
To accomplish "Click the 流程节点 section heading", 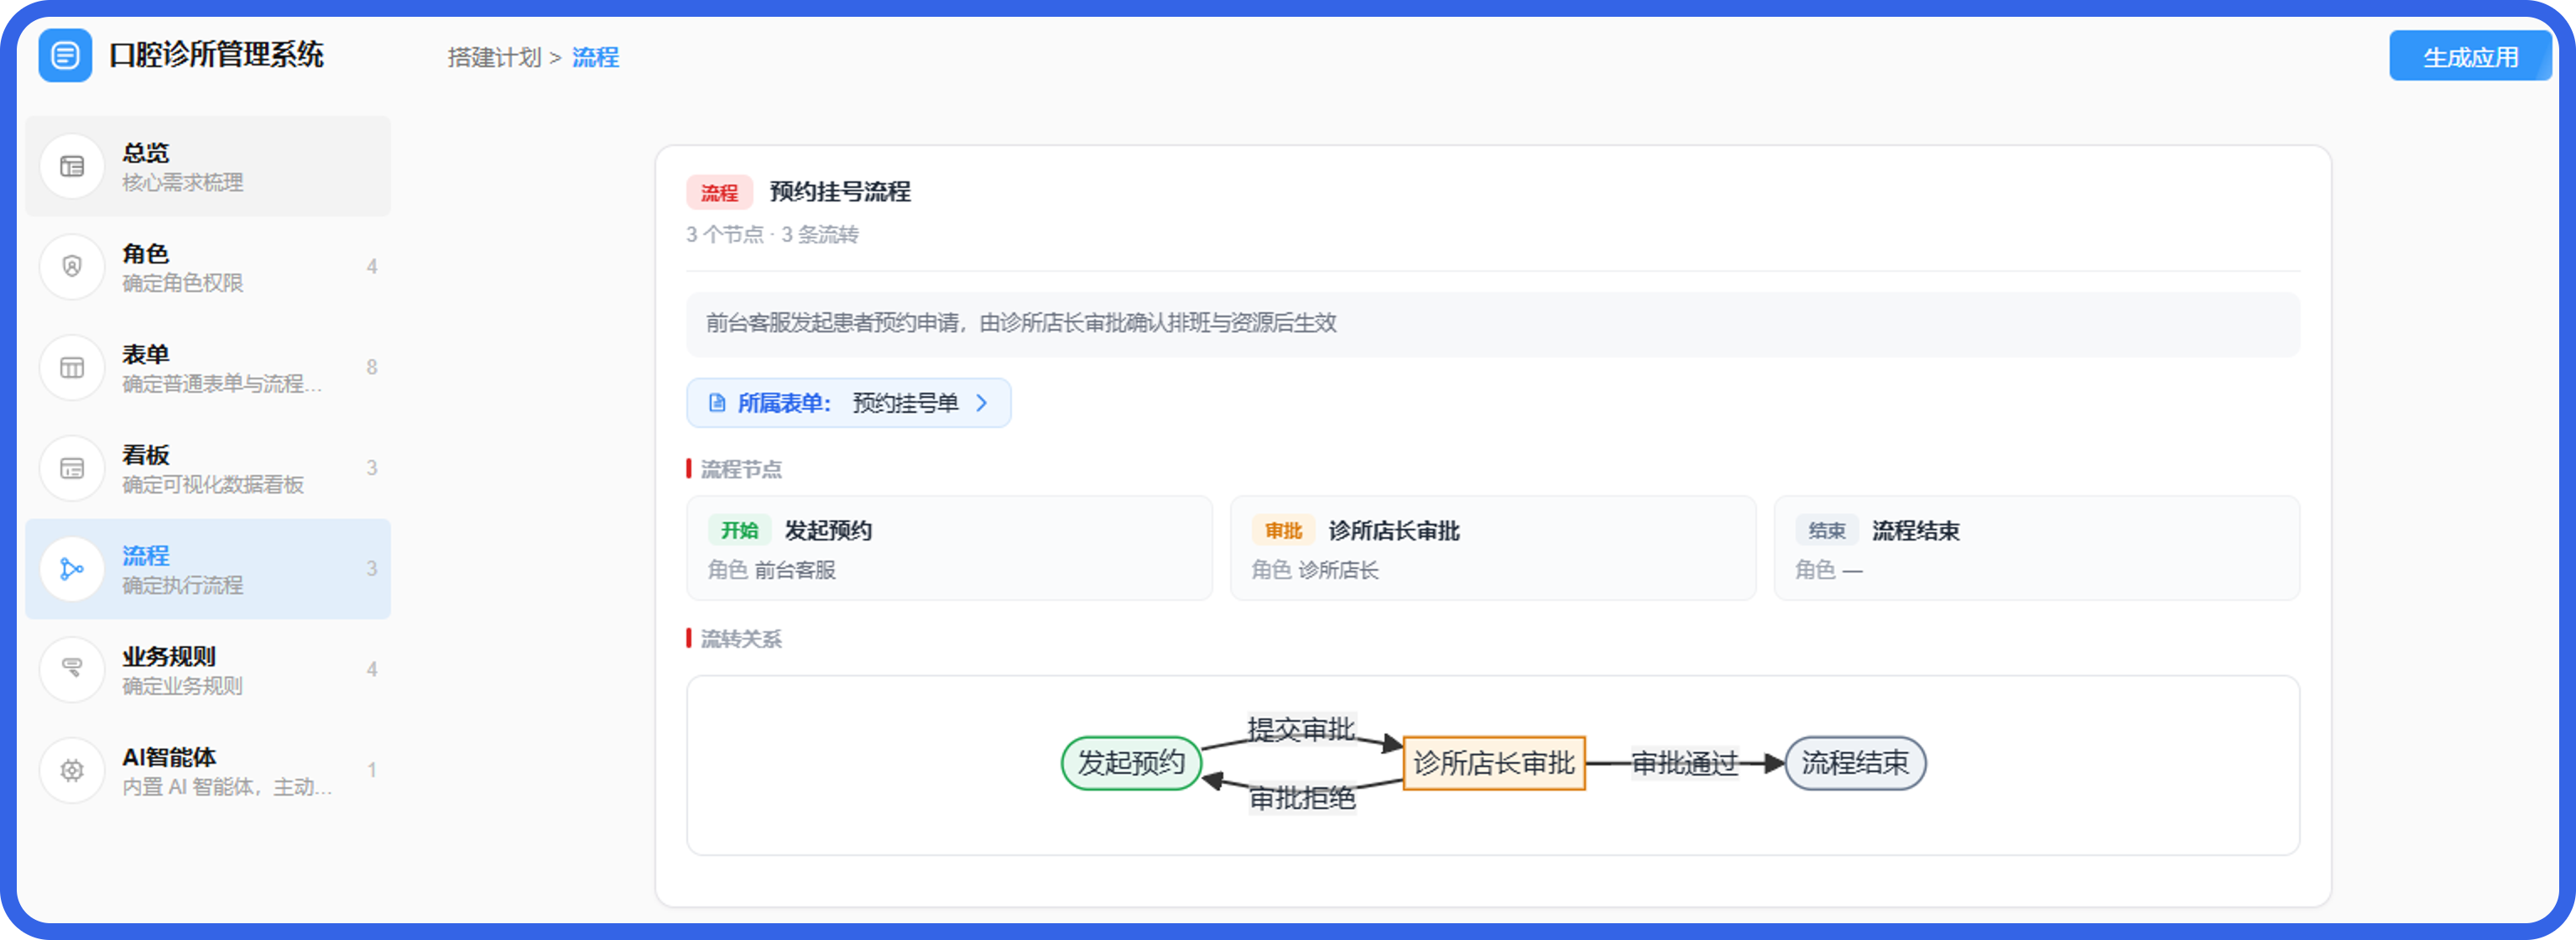I will (740, 469).
